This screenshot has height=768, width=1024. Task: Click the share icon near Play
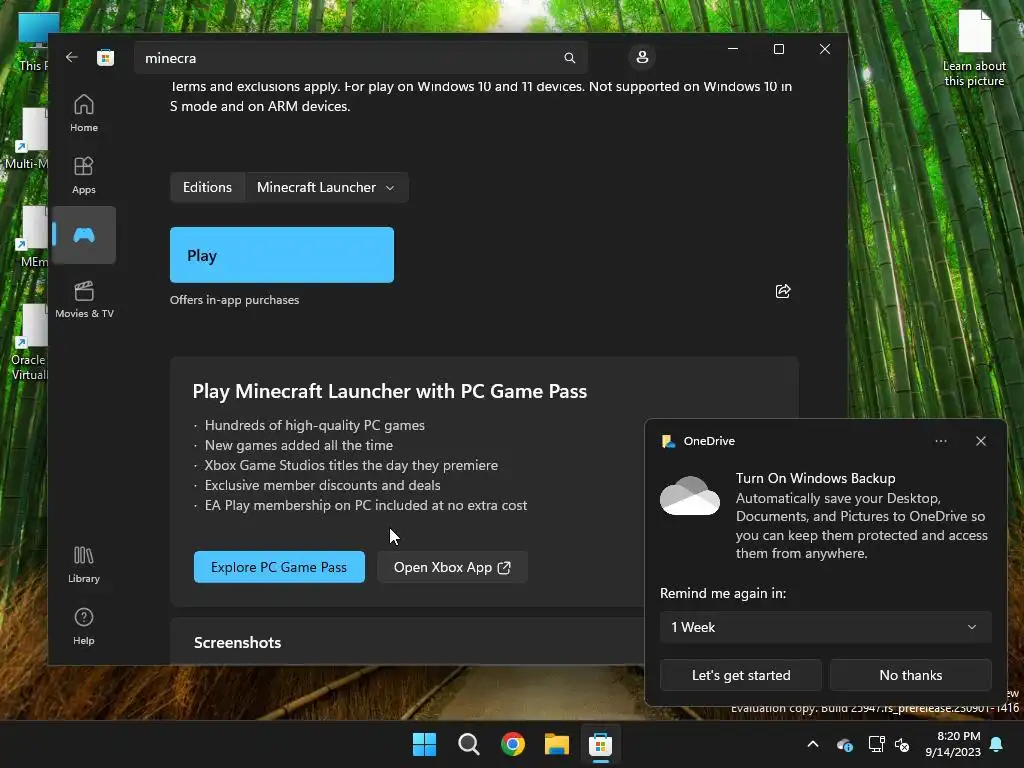click(783, 291)
